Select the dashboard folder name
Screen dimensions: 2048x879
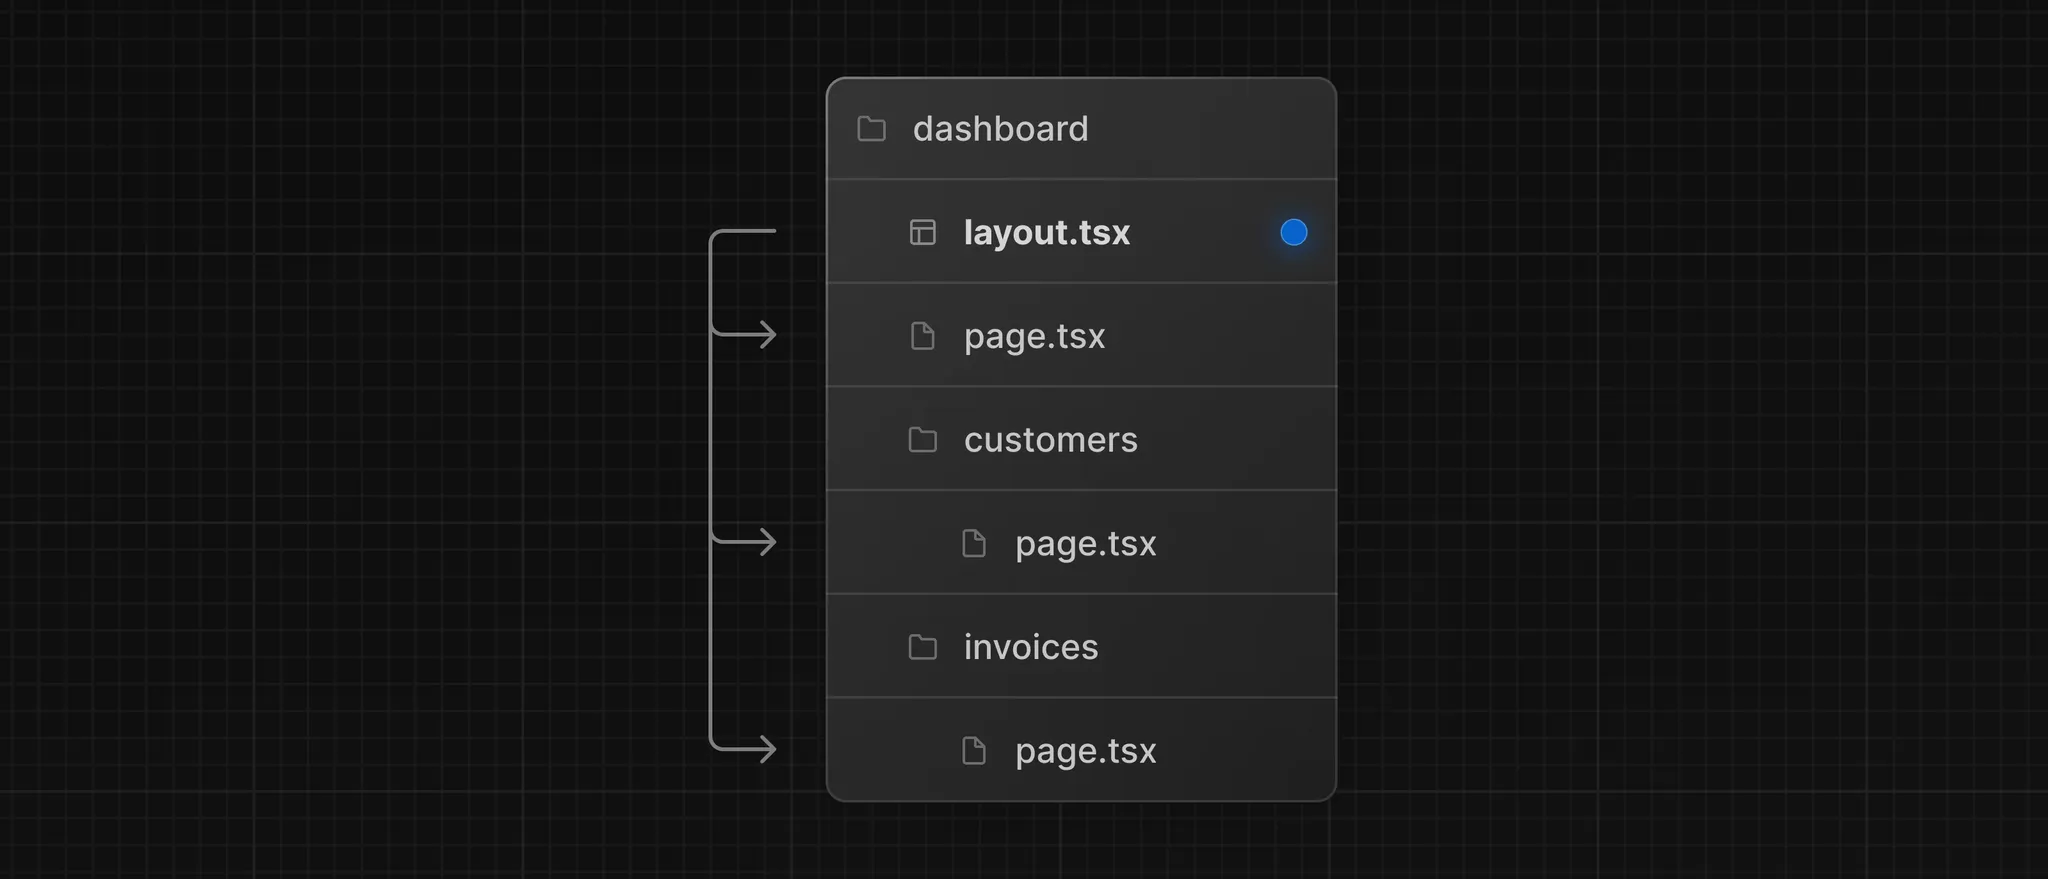(1000, 129)
